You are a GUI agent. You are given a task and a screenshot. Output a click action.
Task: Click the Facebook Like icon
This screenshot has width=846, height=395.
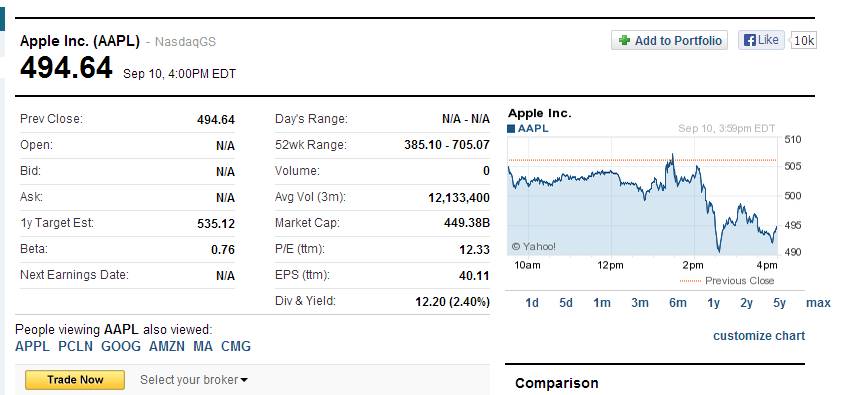coord(751,40)
